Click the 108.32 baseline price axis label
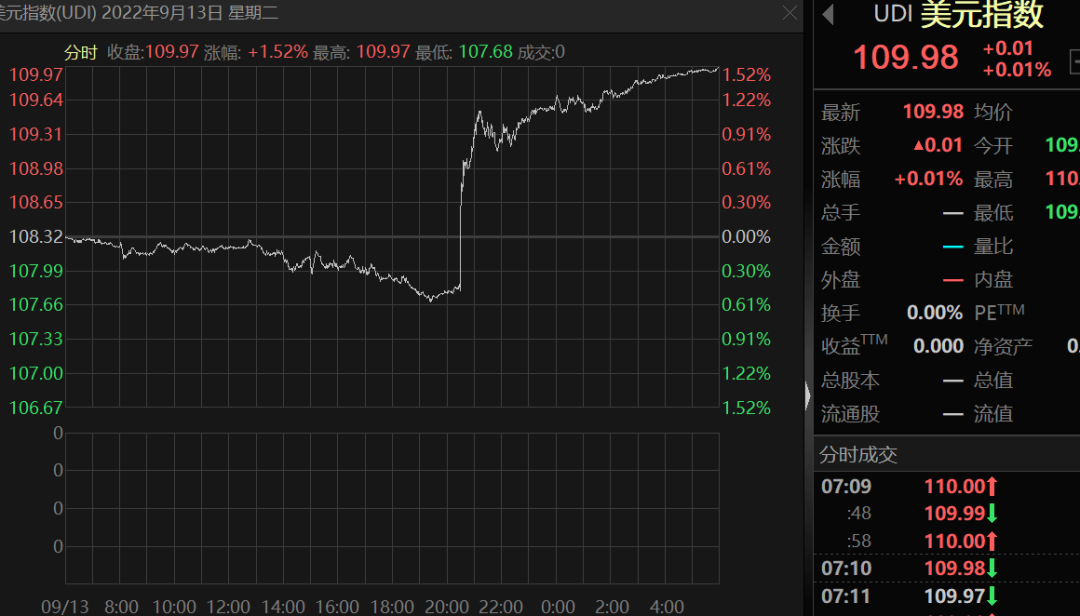This screenshot has width=1080, height=616. (36, 237)
